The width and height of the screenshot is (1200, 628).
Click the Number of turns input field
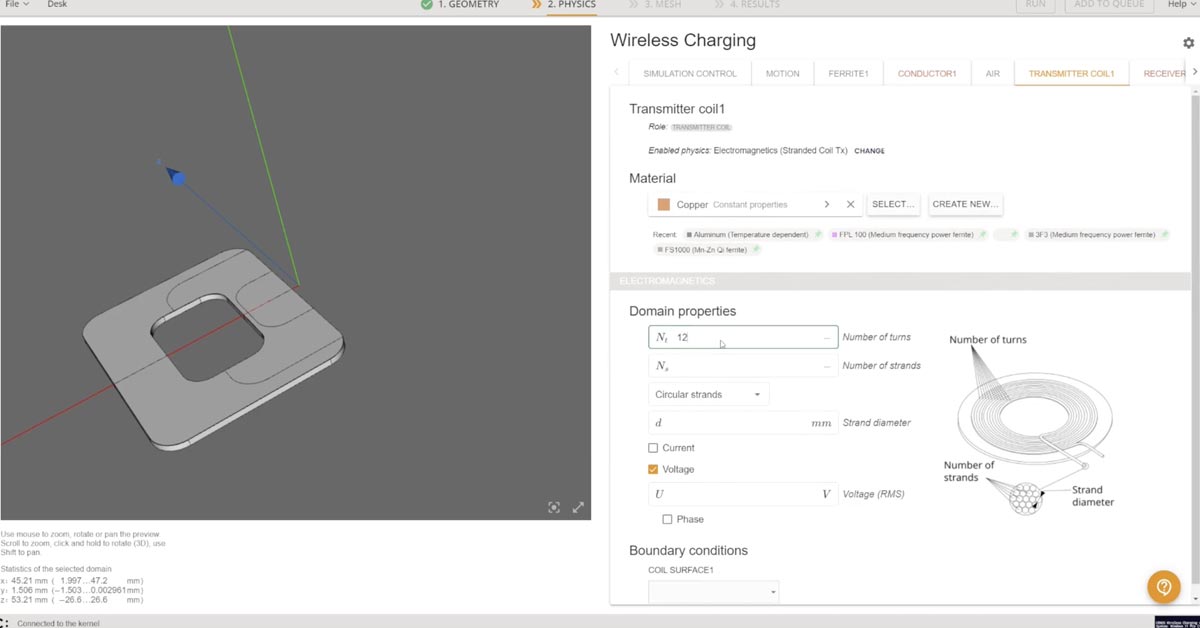point(742,337)
